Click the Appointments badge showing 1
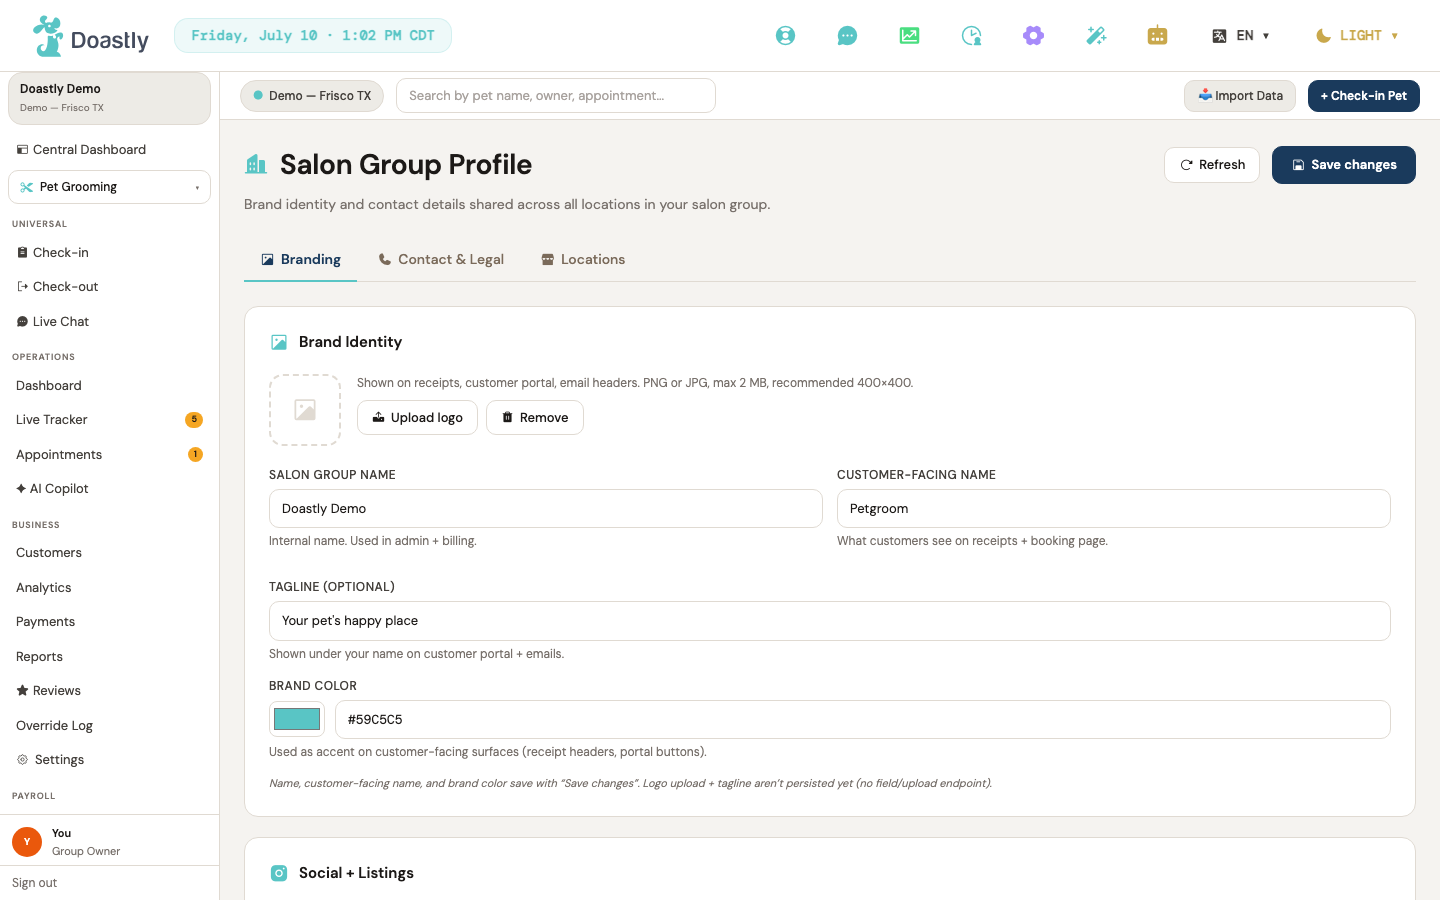The height and width of the screenshot is (900, 1440). point(195,455)
